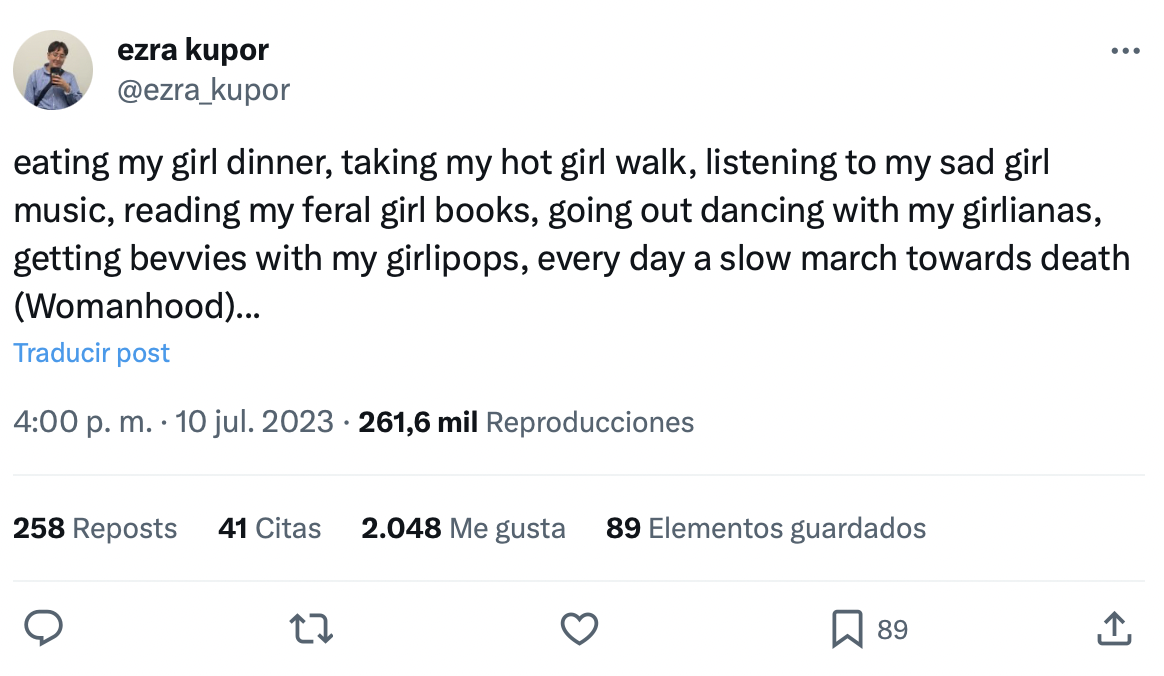Screen dimensions: 1164x676
Task: View 261,6 mil Reproducciones analytics
Action: [526, 422]
